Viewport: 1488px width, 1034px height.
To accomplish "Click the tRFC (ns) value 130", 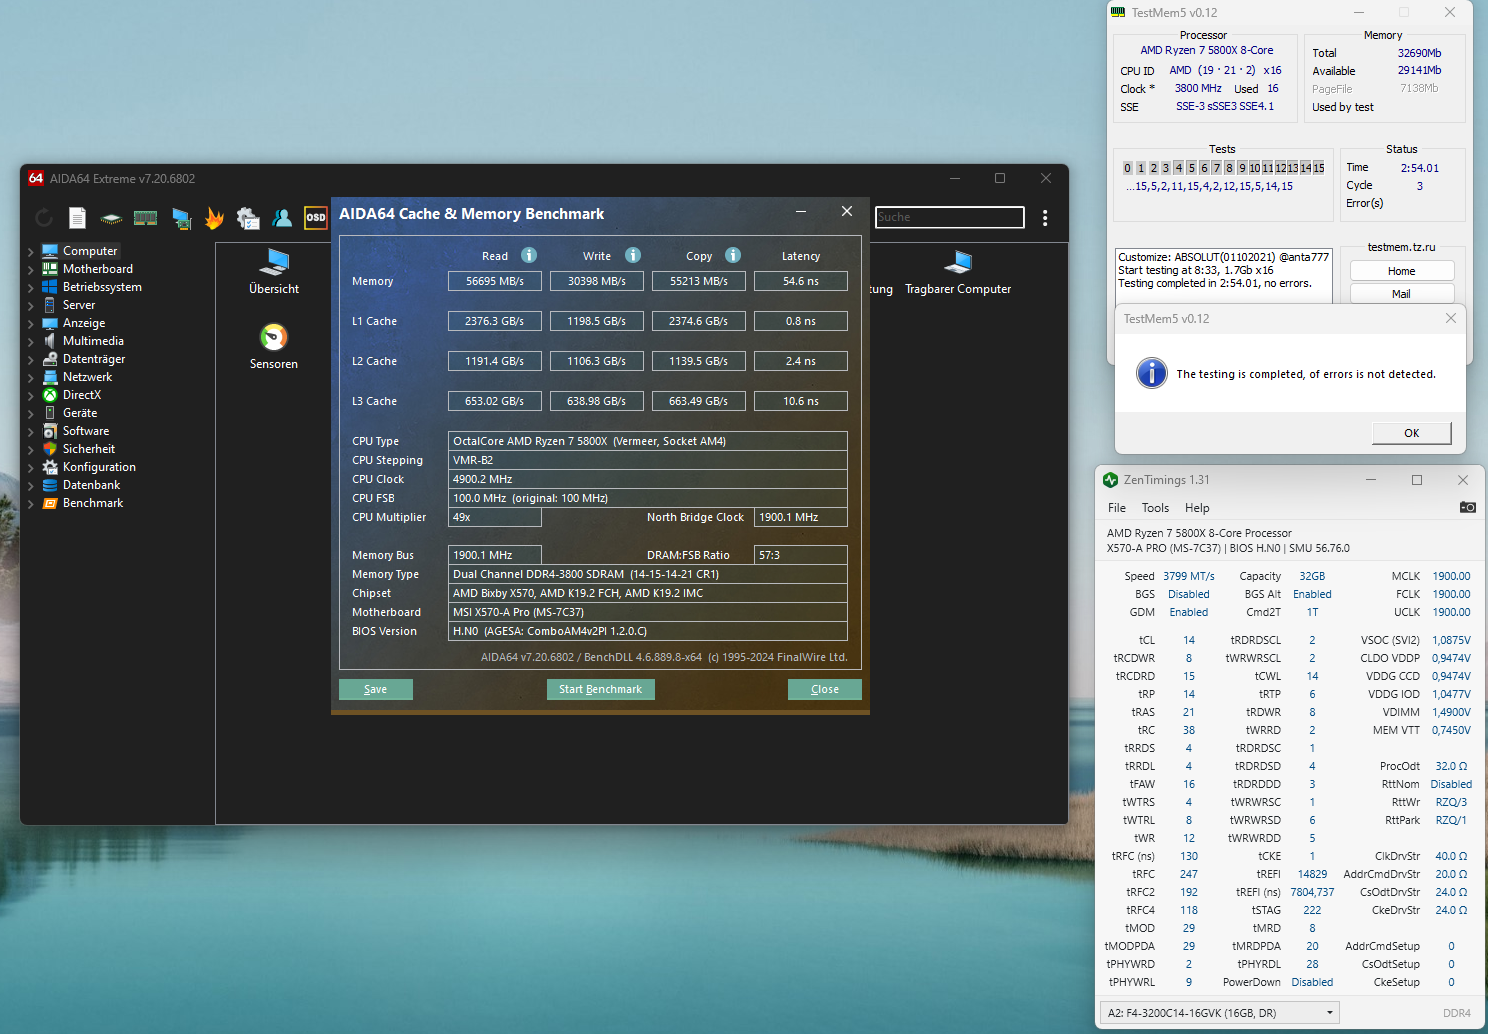I will pos(1189,856).
